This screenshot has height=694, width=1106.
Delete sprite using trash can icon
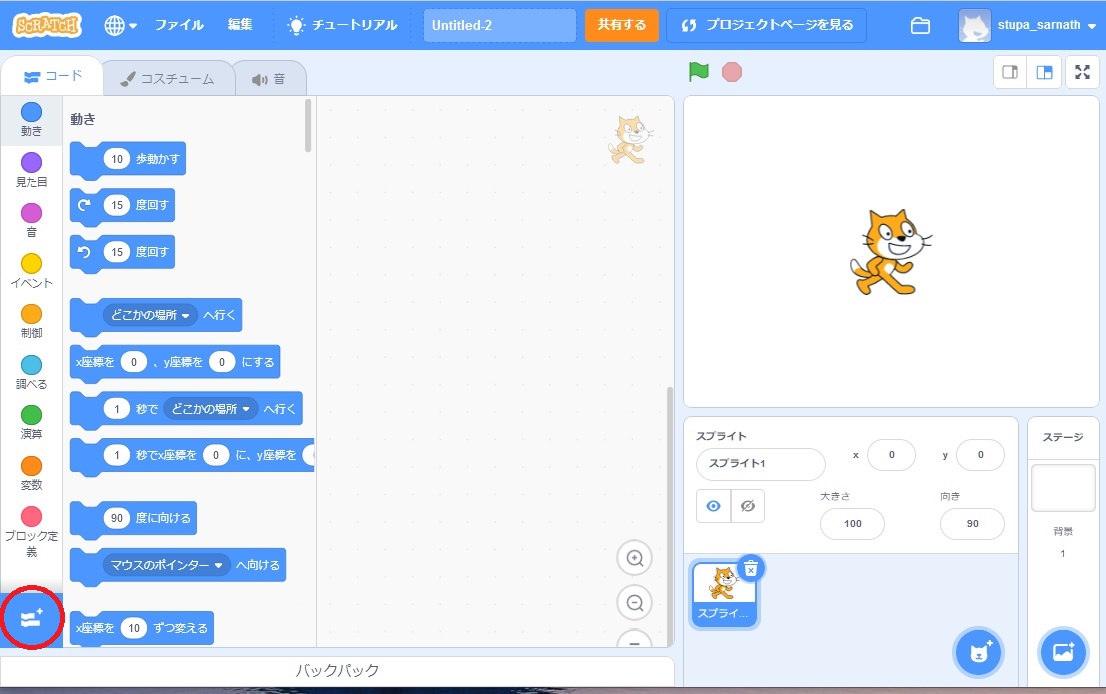pos(751,568)
